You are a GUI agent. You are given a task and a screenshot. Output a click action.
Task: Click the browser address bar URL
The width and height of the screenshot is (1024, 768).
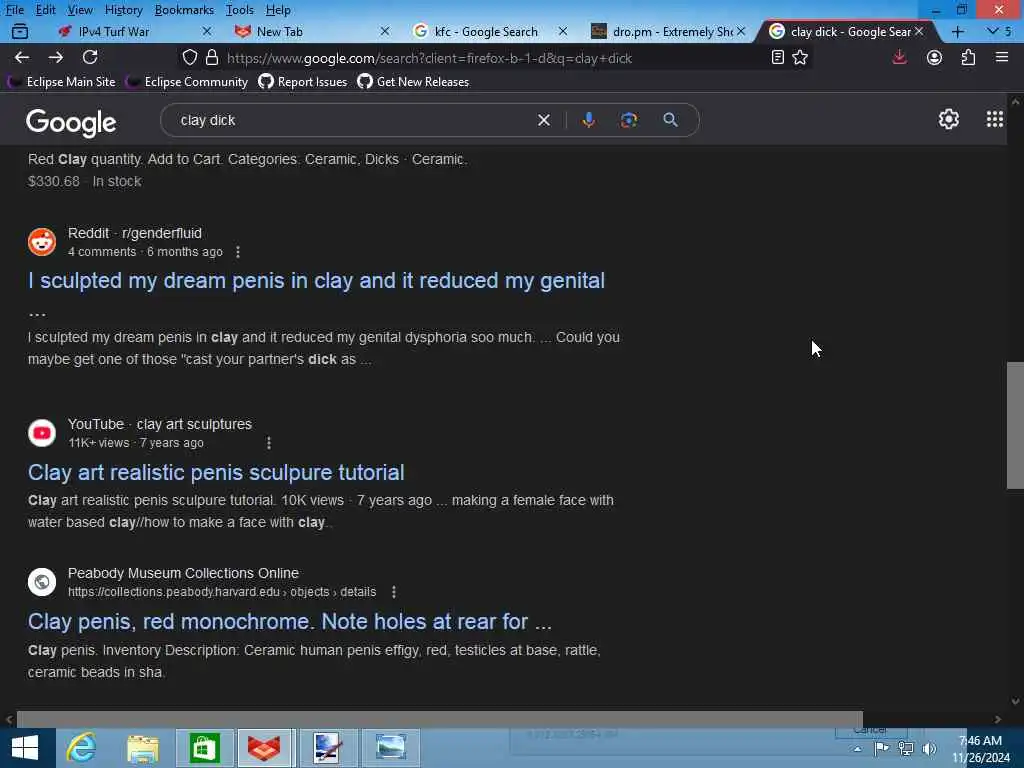tap(429, 58)
